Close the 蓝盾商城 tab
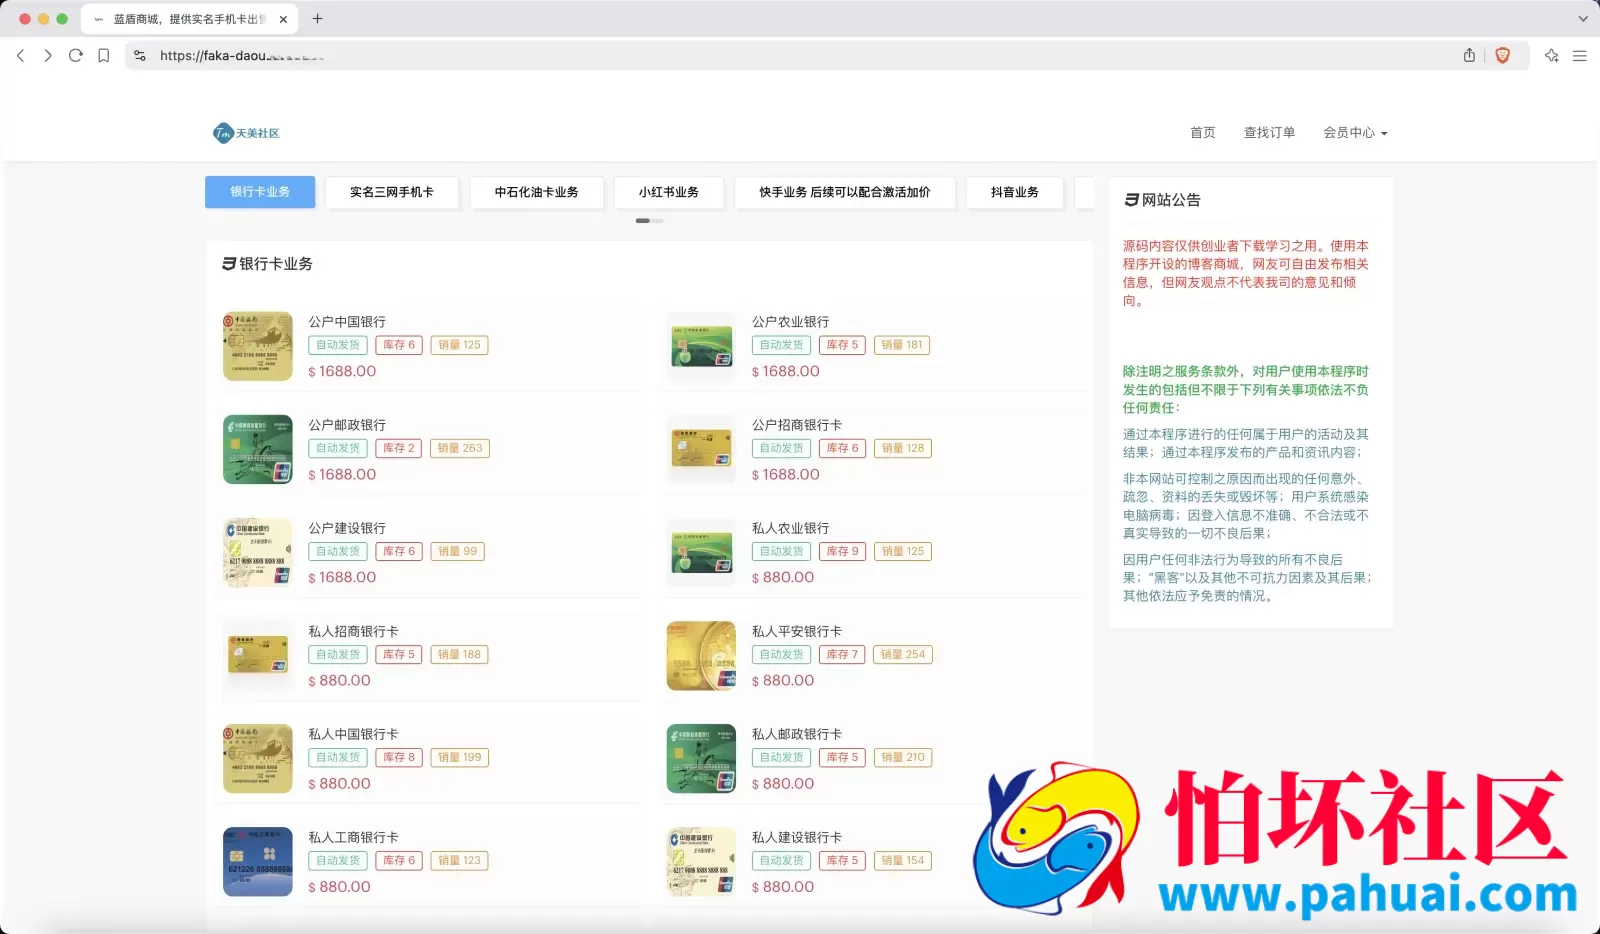 coord(283,19)
